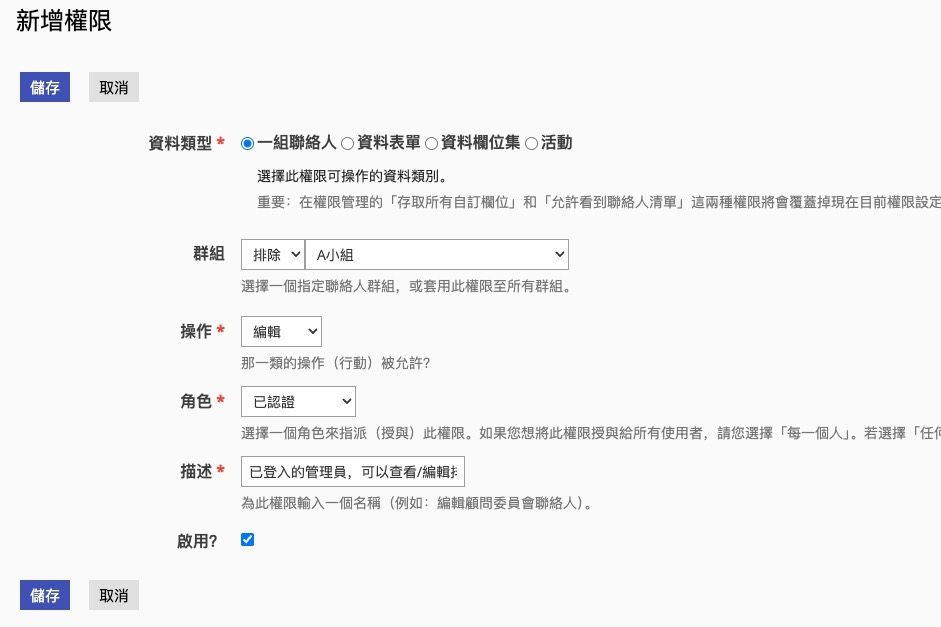The image size is (941, 627).
Task: Open the 角色 dropdown showing 已認證
Action: 298,401
